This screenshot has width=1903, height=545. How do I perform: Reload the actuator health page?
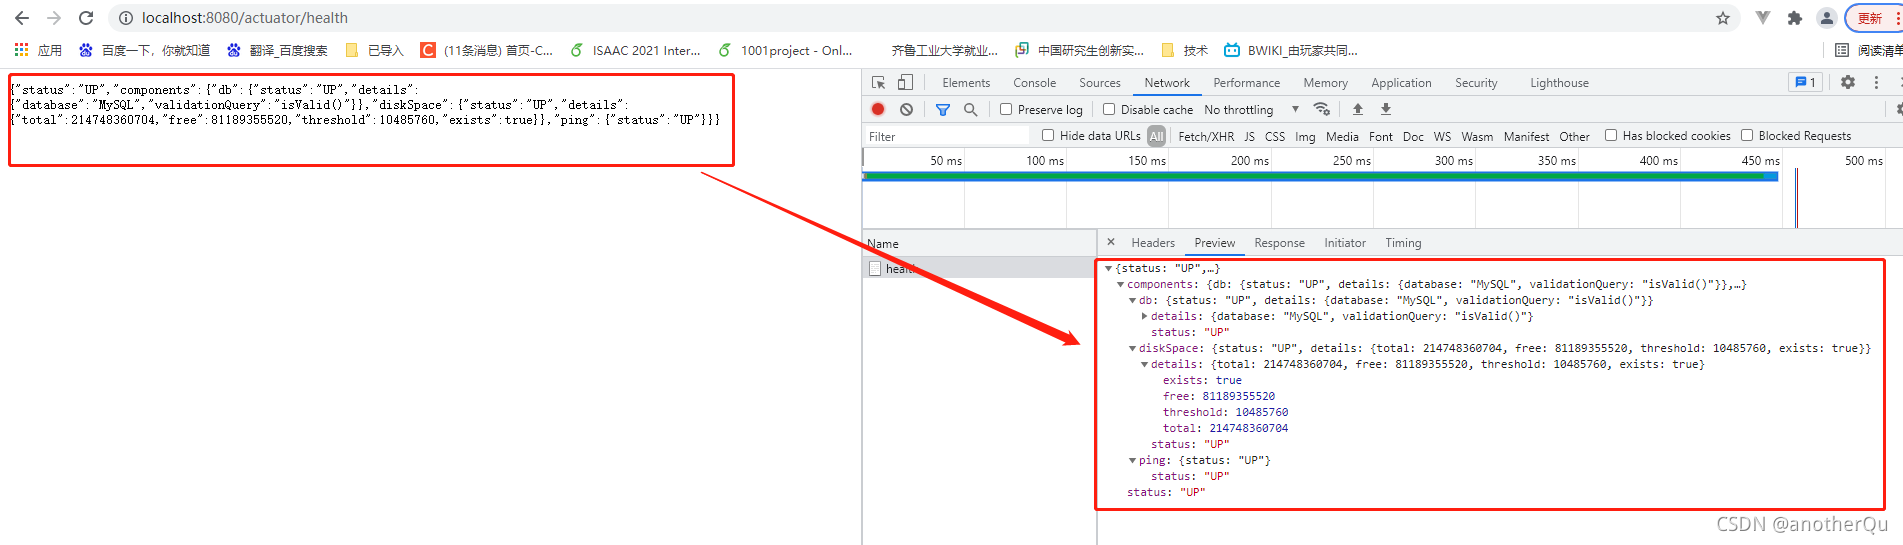click(86, 18)
